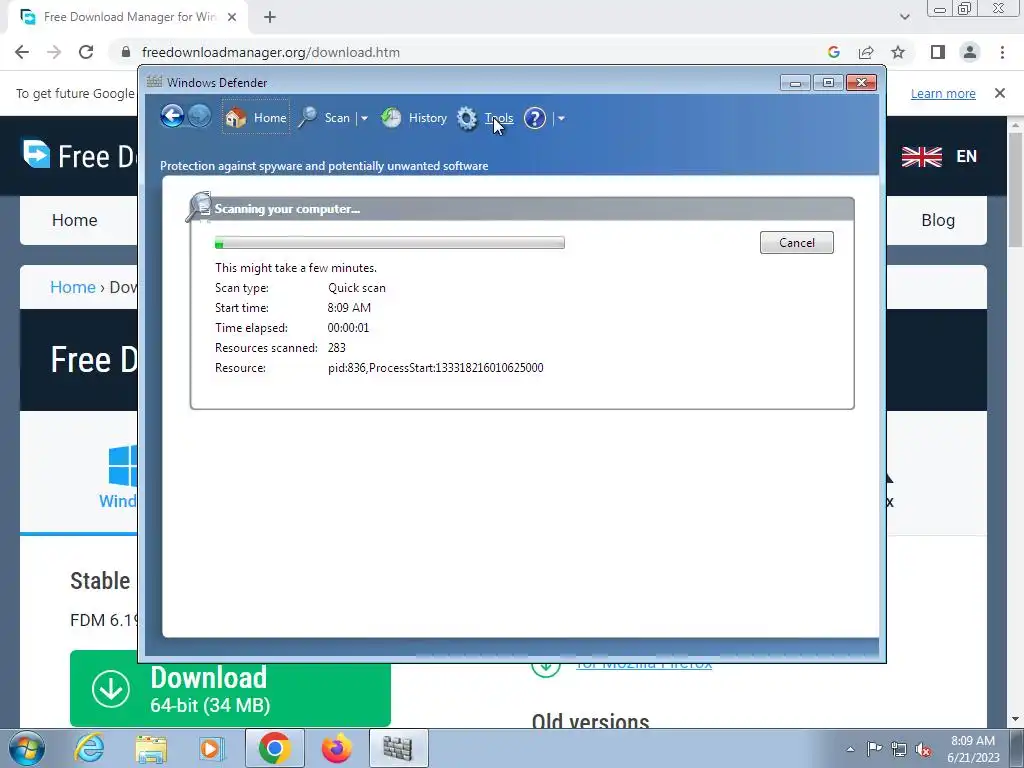Image resolution: width=1024 pixels, height=768 pixels.
Task: Open Chrome tab search chevron
Action: [904, 17]
